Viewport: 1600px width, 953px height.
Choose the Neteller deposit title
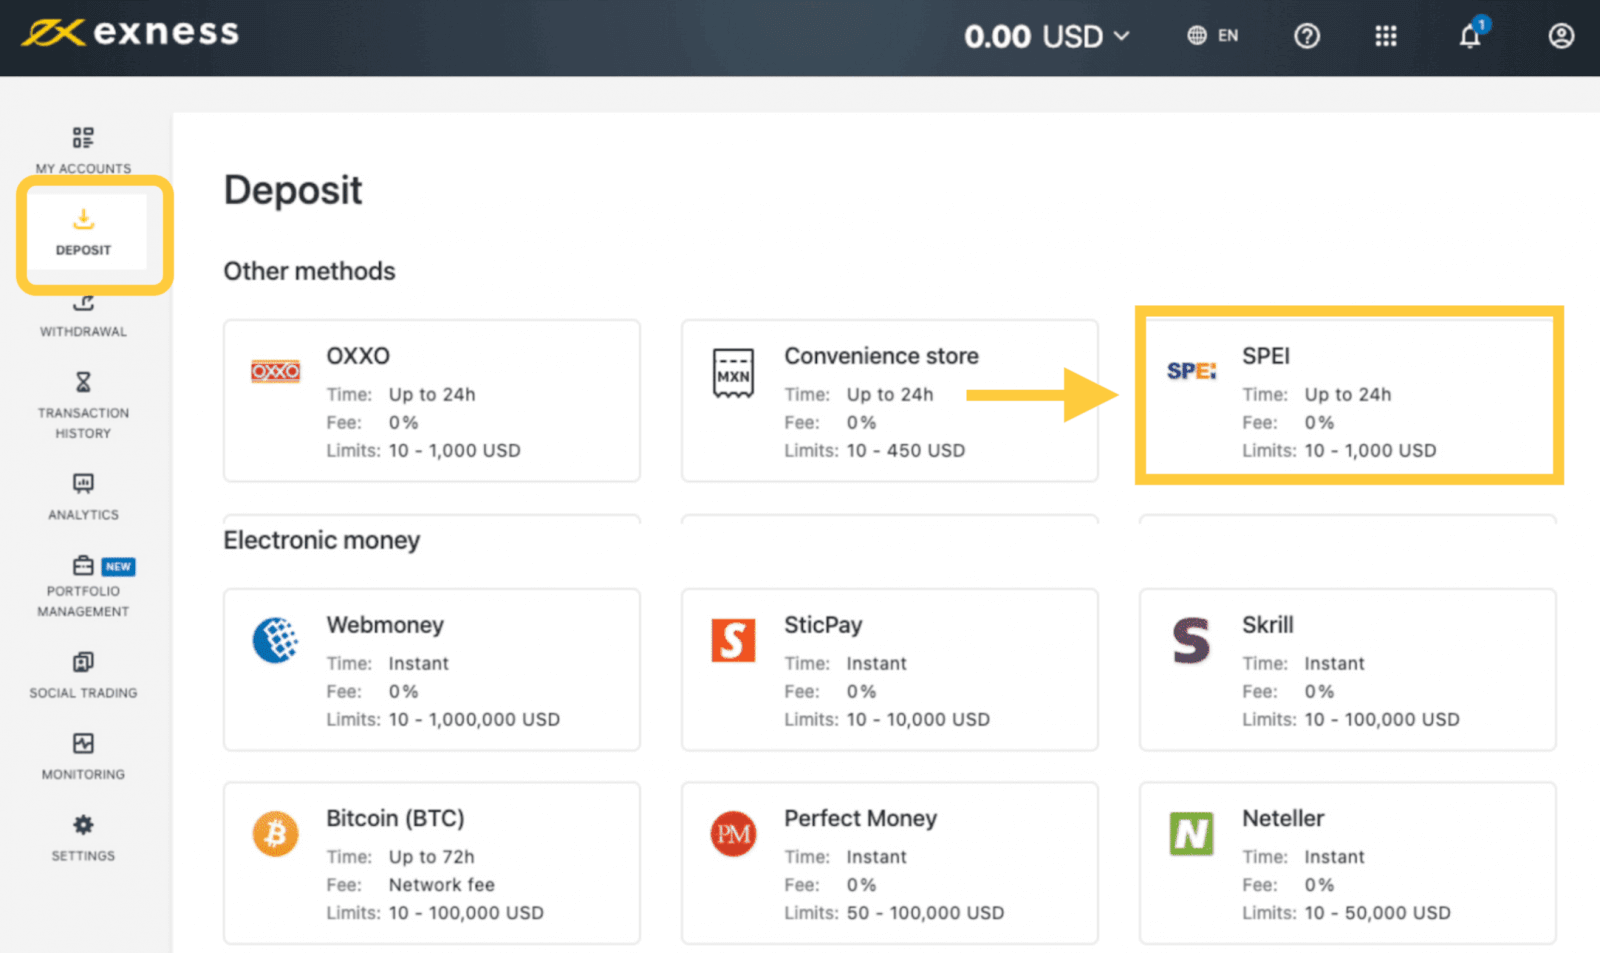(1283, 818)
